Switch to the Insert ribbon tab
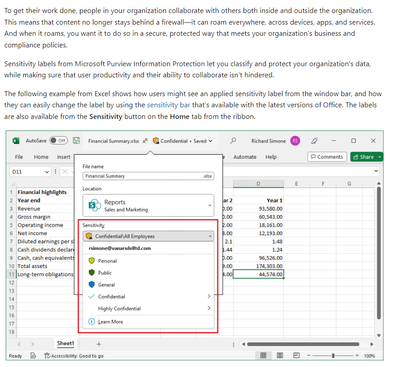The height and width of the screenshot is (367, 400). 63,157
